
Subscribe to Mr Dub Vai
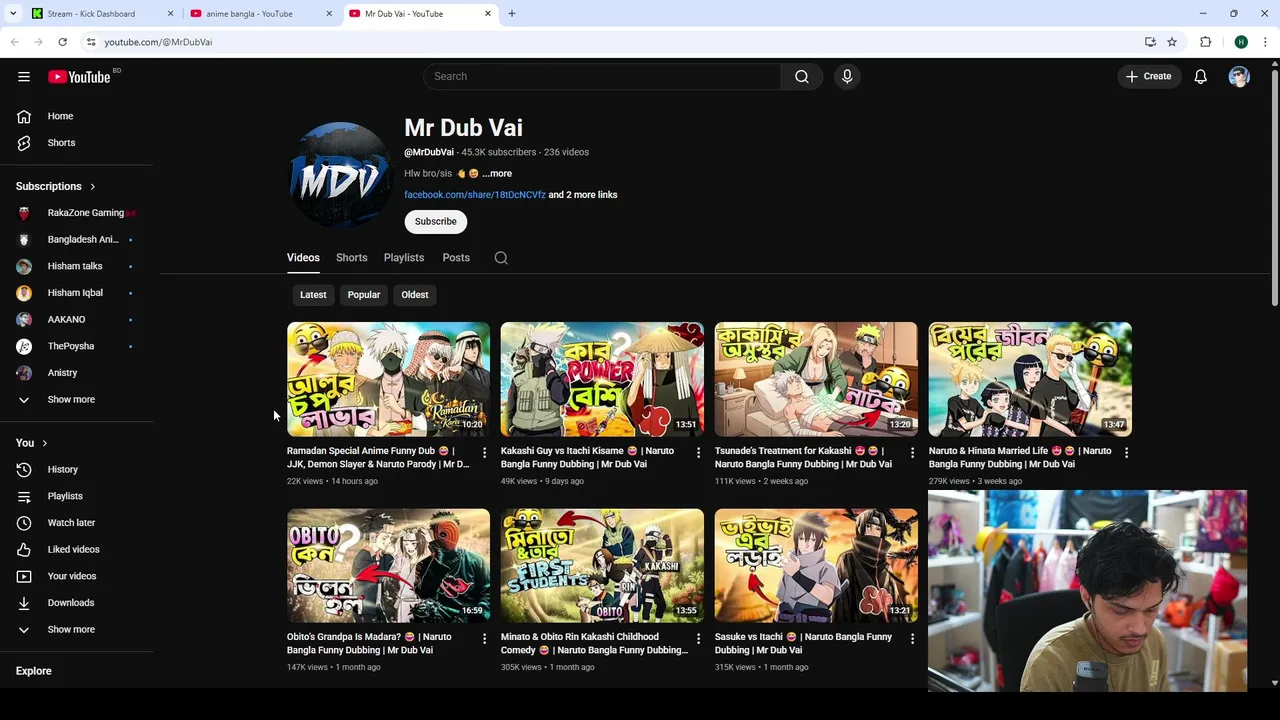pos(436,222)
